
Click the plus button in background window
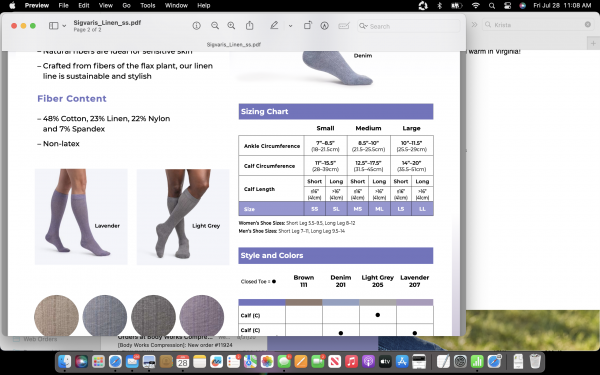593,44
